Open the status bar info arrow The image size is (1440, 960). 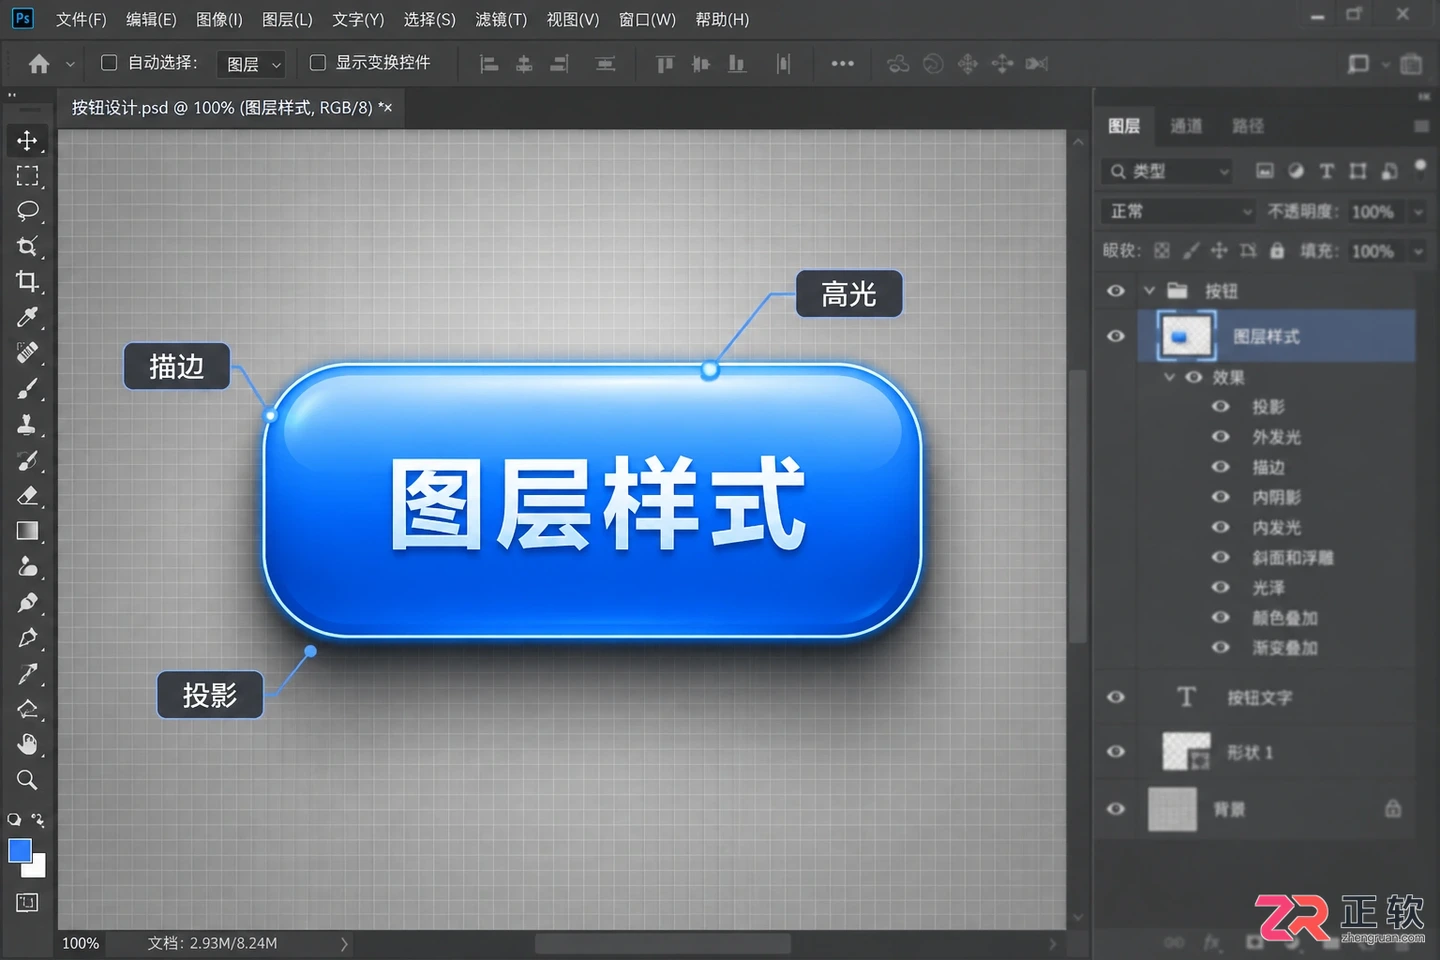pyautogui.click(x=344, y=943)
